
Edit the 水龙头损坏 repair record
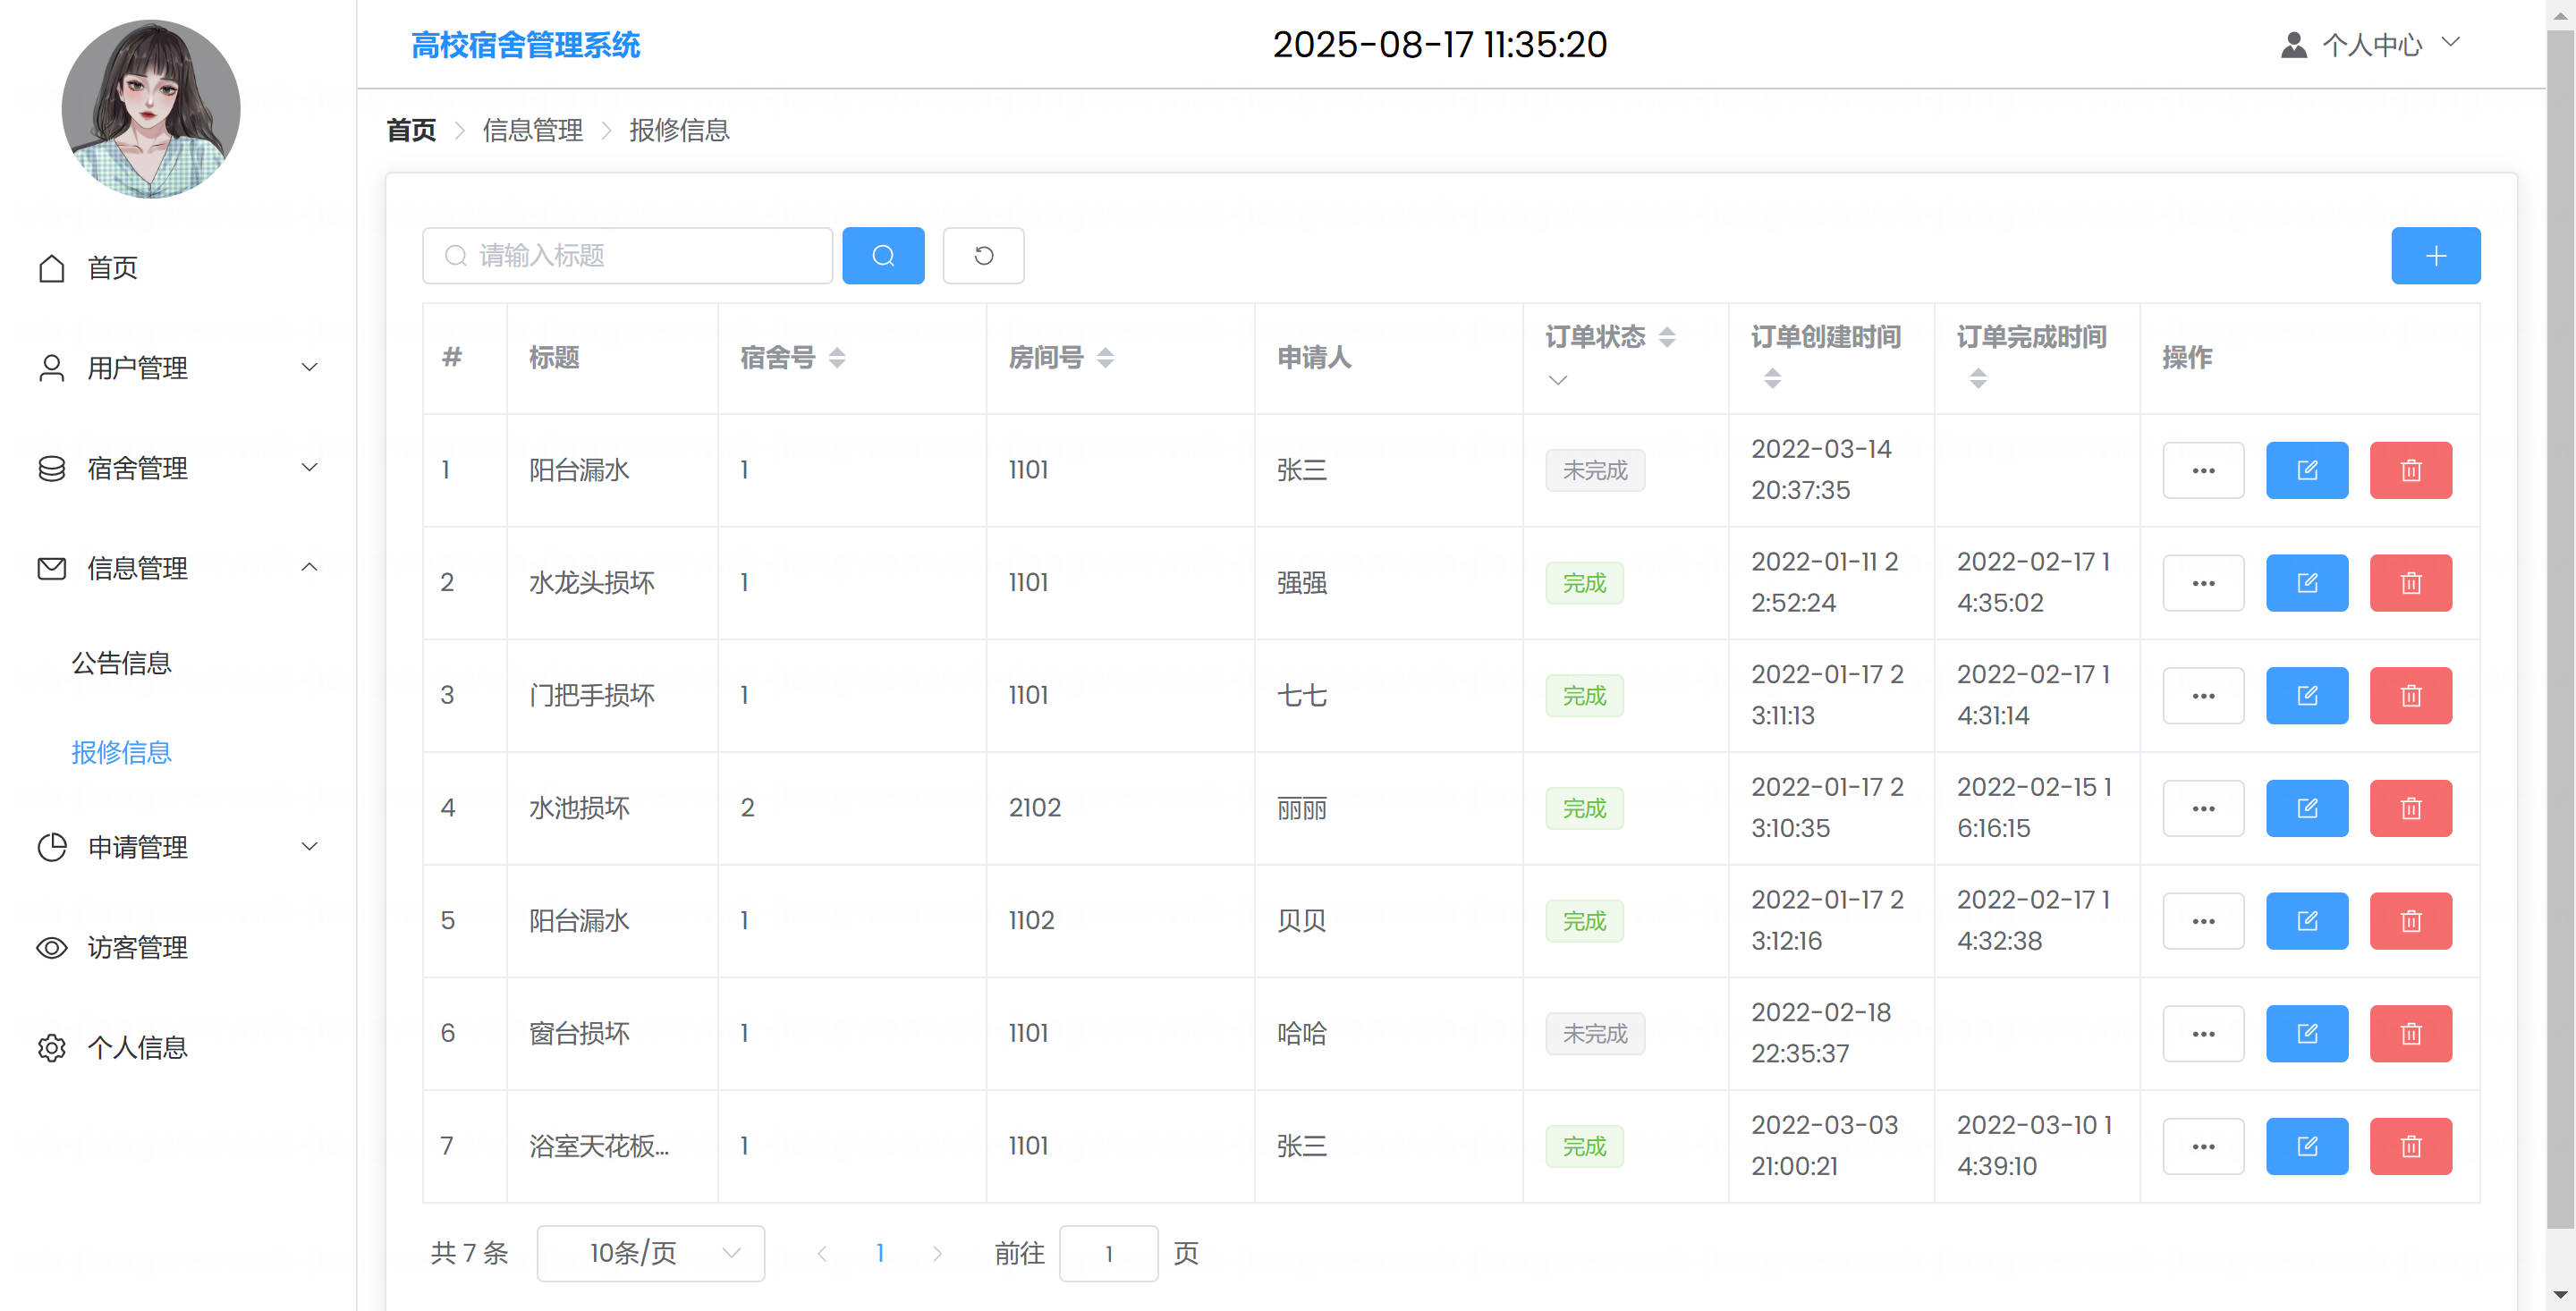click(2306, 583)
